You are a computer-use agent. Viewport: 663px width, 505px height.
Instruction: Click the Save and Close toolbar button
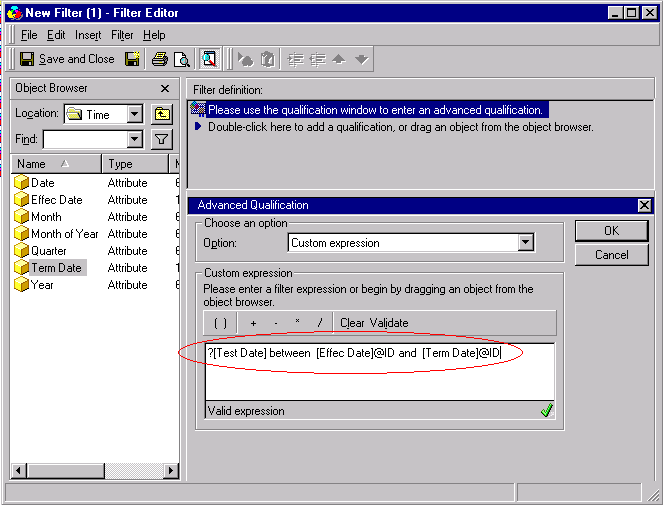pos(68,59)
